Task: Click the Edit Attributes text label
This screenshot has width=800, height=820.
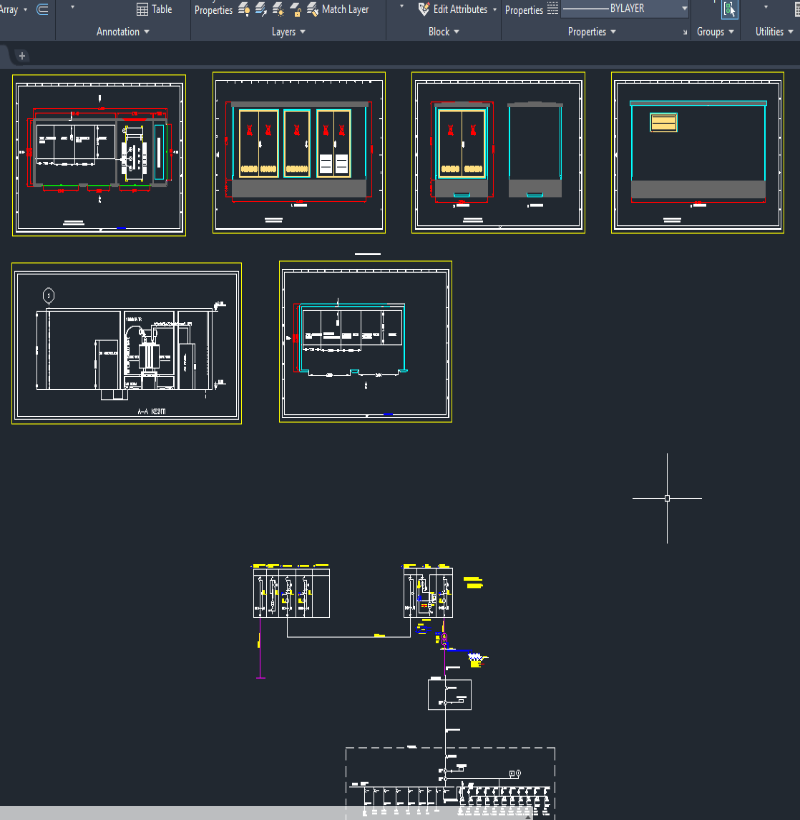Action: [x=460, y=10]
